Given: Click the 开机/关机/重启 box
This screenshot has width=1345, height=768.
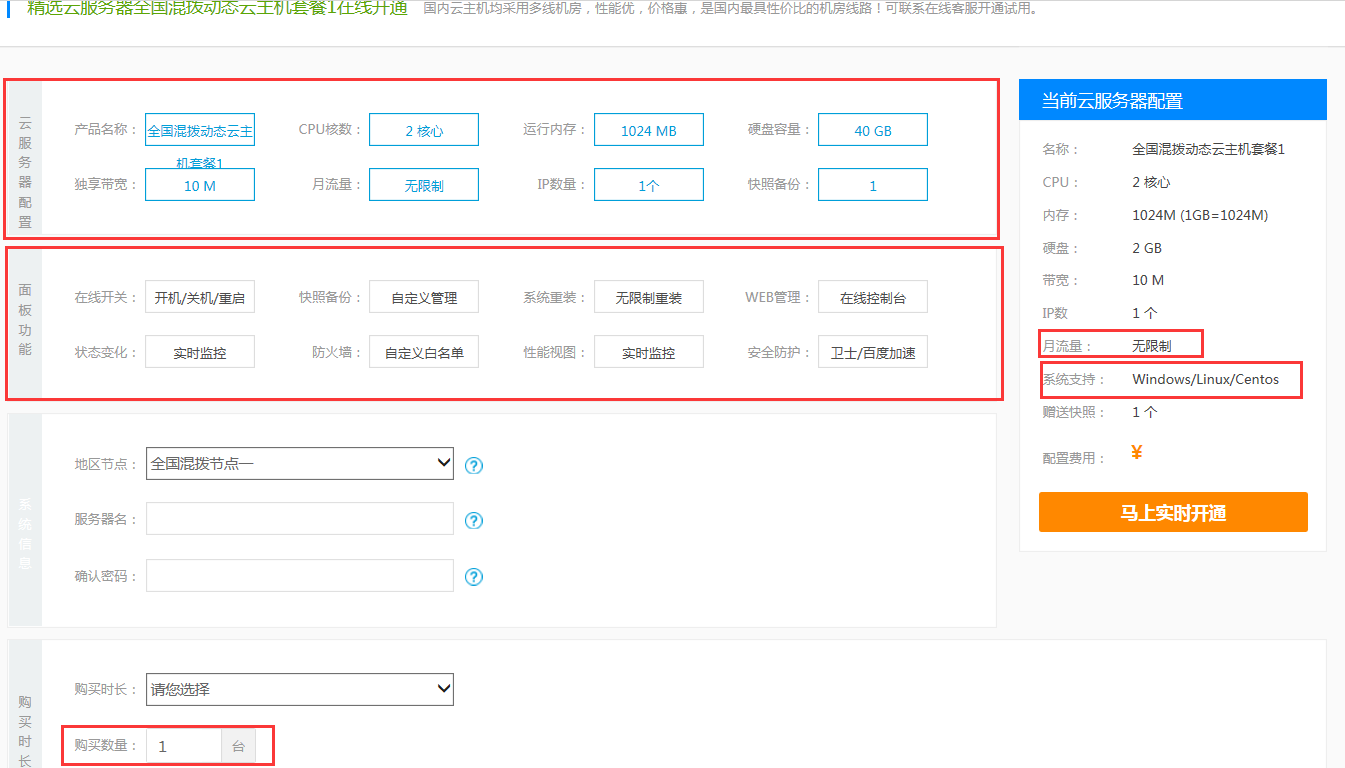Looking at the screenshot, I should click(x=200, y=297).
